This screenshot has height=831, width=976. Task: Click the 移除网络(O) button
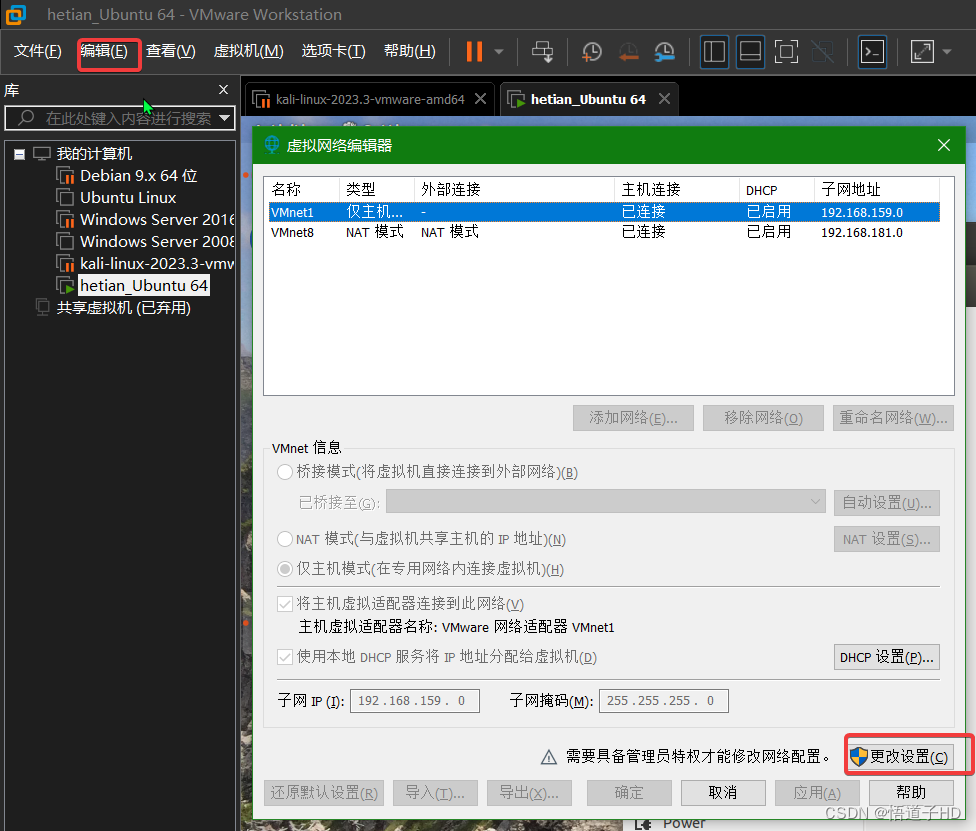[763, 418]
